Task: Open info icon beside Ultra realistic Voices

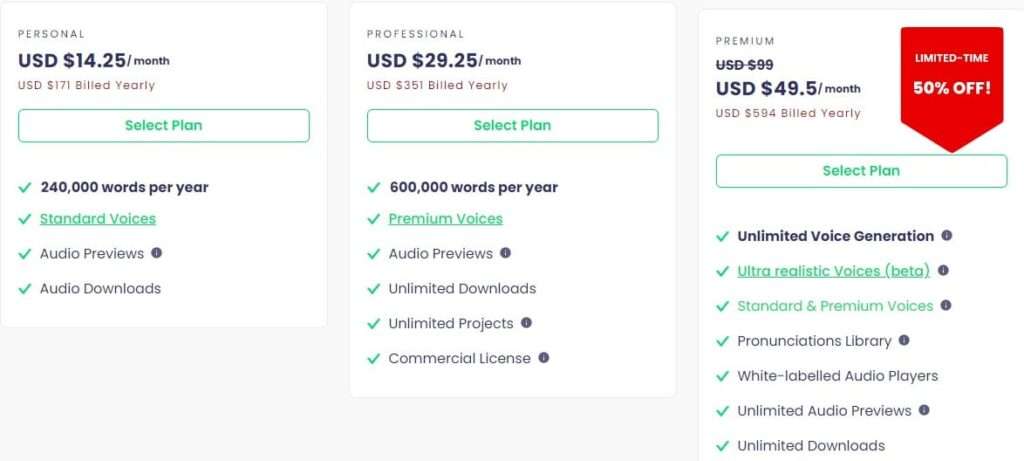Action: (x=942, y=270)
